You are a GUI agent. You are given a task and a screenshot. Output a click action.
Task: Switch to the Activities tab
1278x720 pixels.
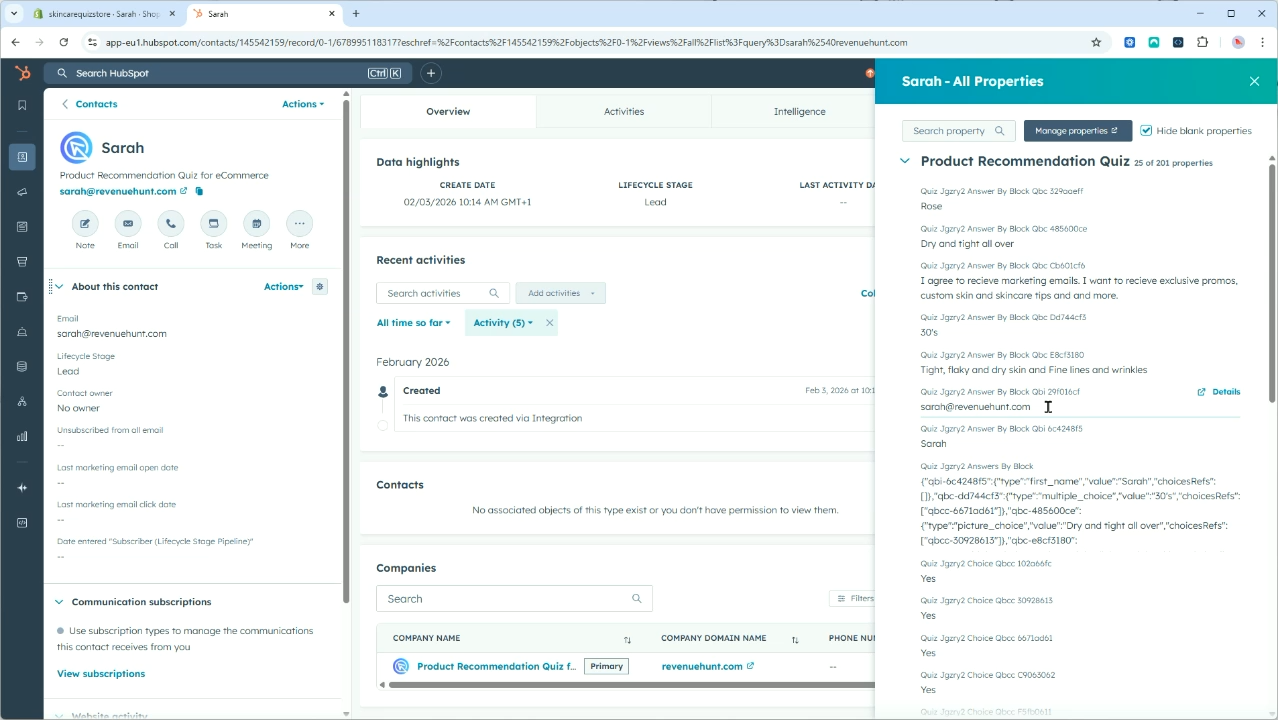coord(623,111)
